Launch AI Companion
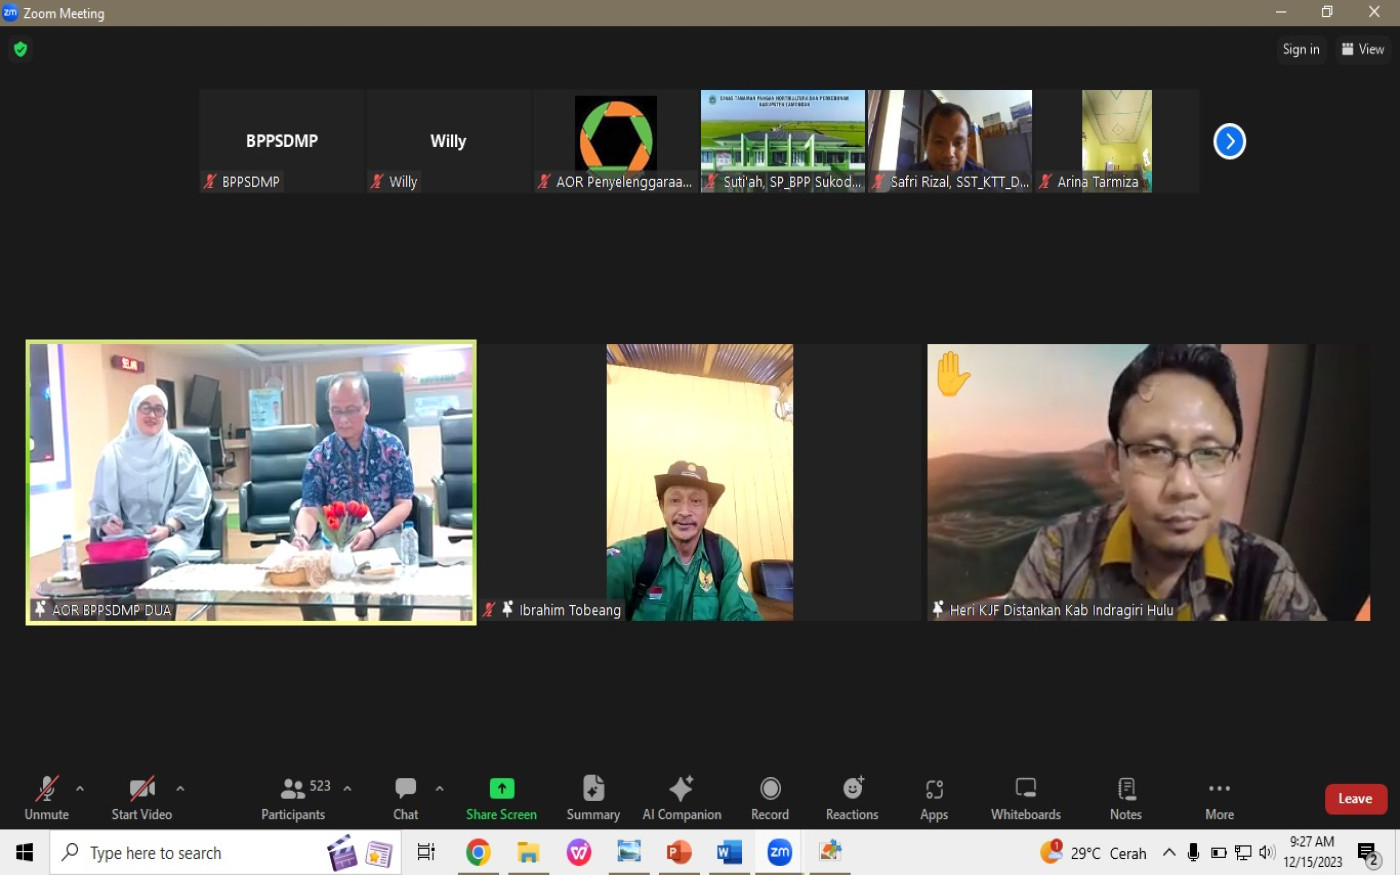This screenshot has height=875, width=1400. pyautogui.click(x=681, y=798)
